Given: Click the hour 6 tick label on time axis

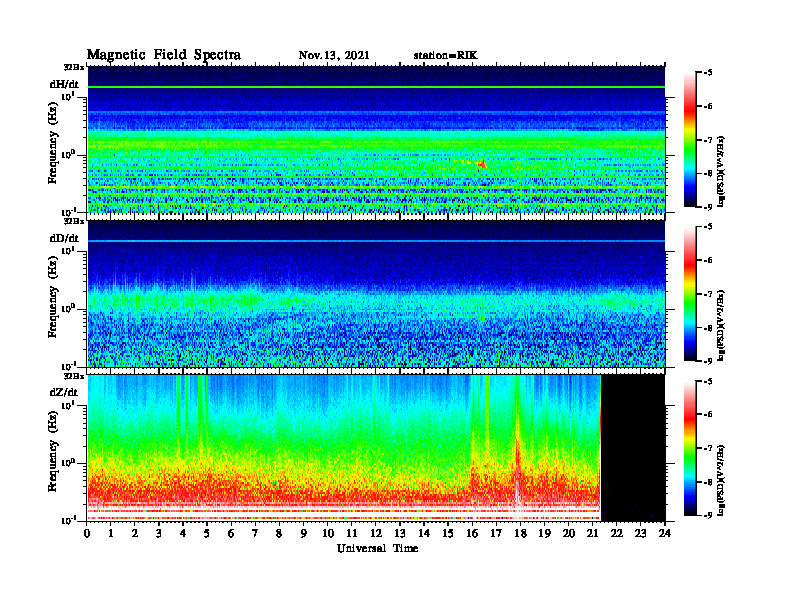Looking at the screenshot, I should 231,534.
